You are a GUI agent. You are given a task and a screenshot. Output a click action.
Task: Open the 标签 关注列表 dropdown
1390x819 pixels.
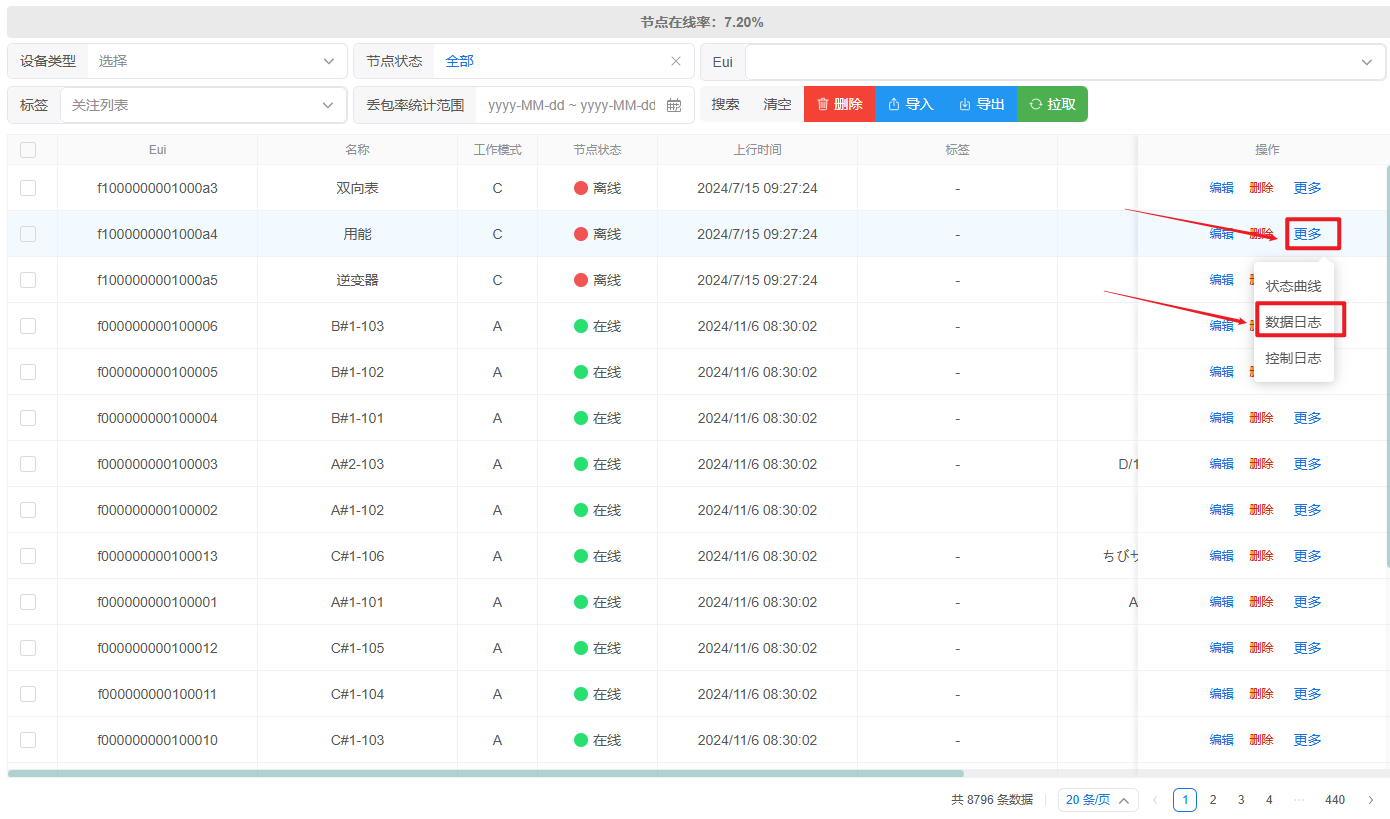(x=203, y=105)
